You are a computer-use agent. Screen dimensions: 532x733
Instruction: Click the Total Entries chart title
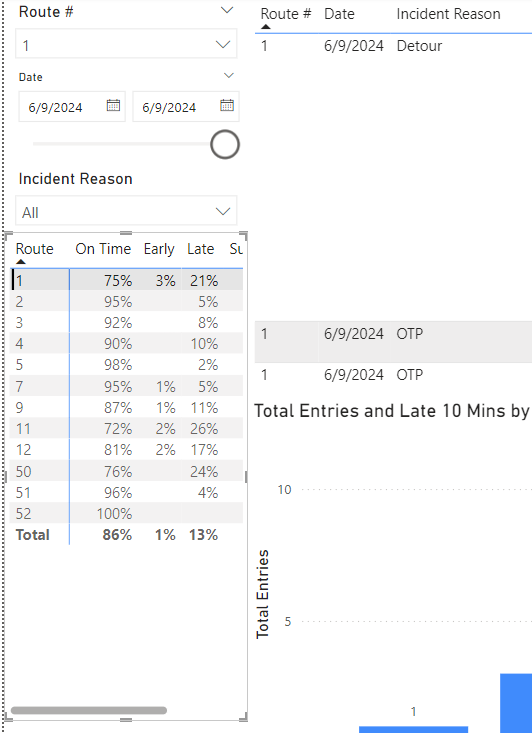pos(393,411)
